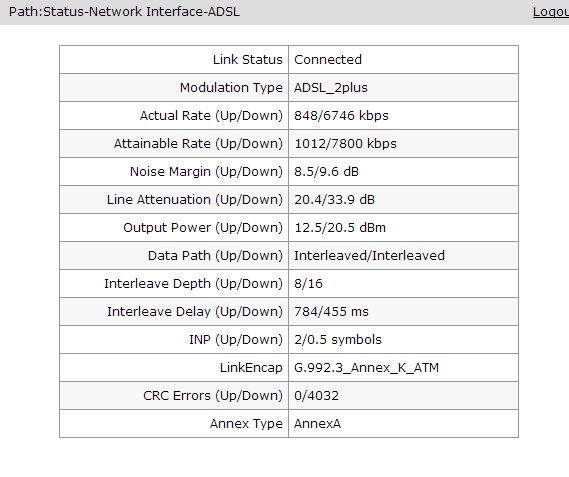569x477 pixels.
Task: Click the 1012/7800 kbps attainable rate value
Action: [x=345, y=143]
